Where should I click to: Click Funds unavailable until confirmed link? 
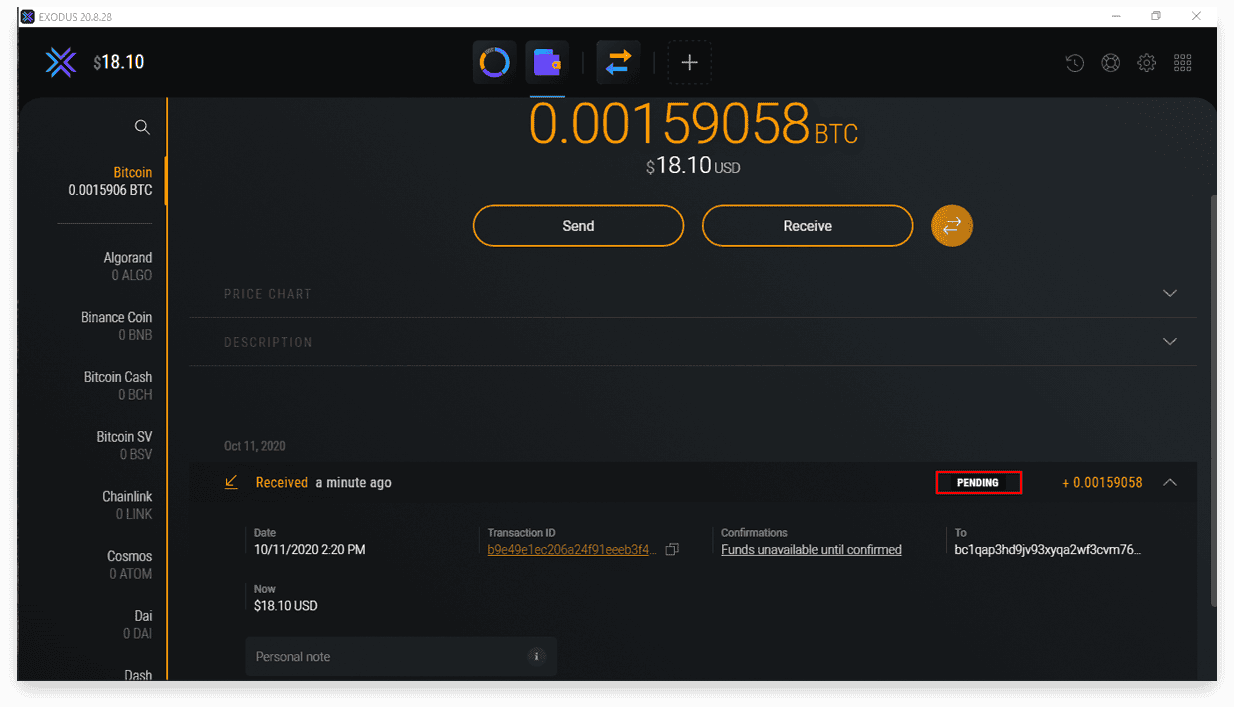[x=811, y=550]
